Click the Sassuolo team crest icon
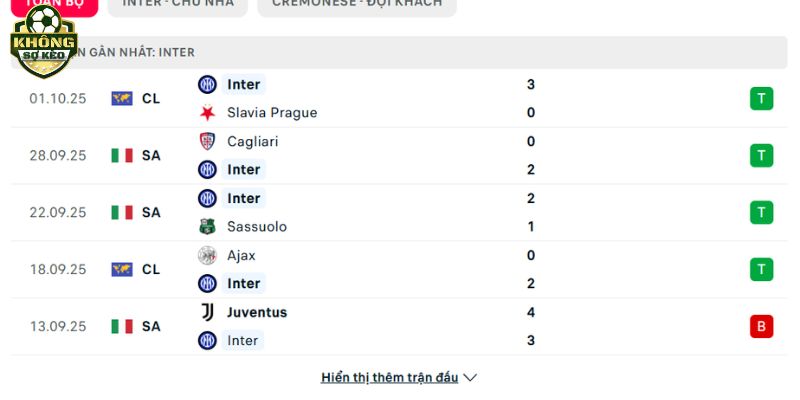The image size is (800, 400). pyautogui.click(x=207, y=226)
